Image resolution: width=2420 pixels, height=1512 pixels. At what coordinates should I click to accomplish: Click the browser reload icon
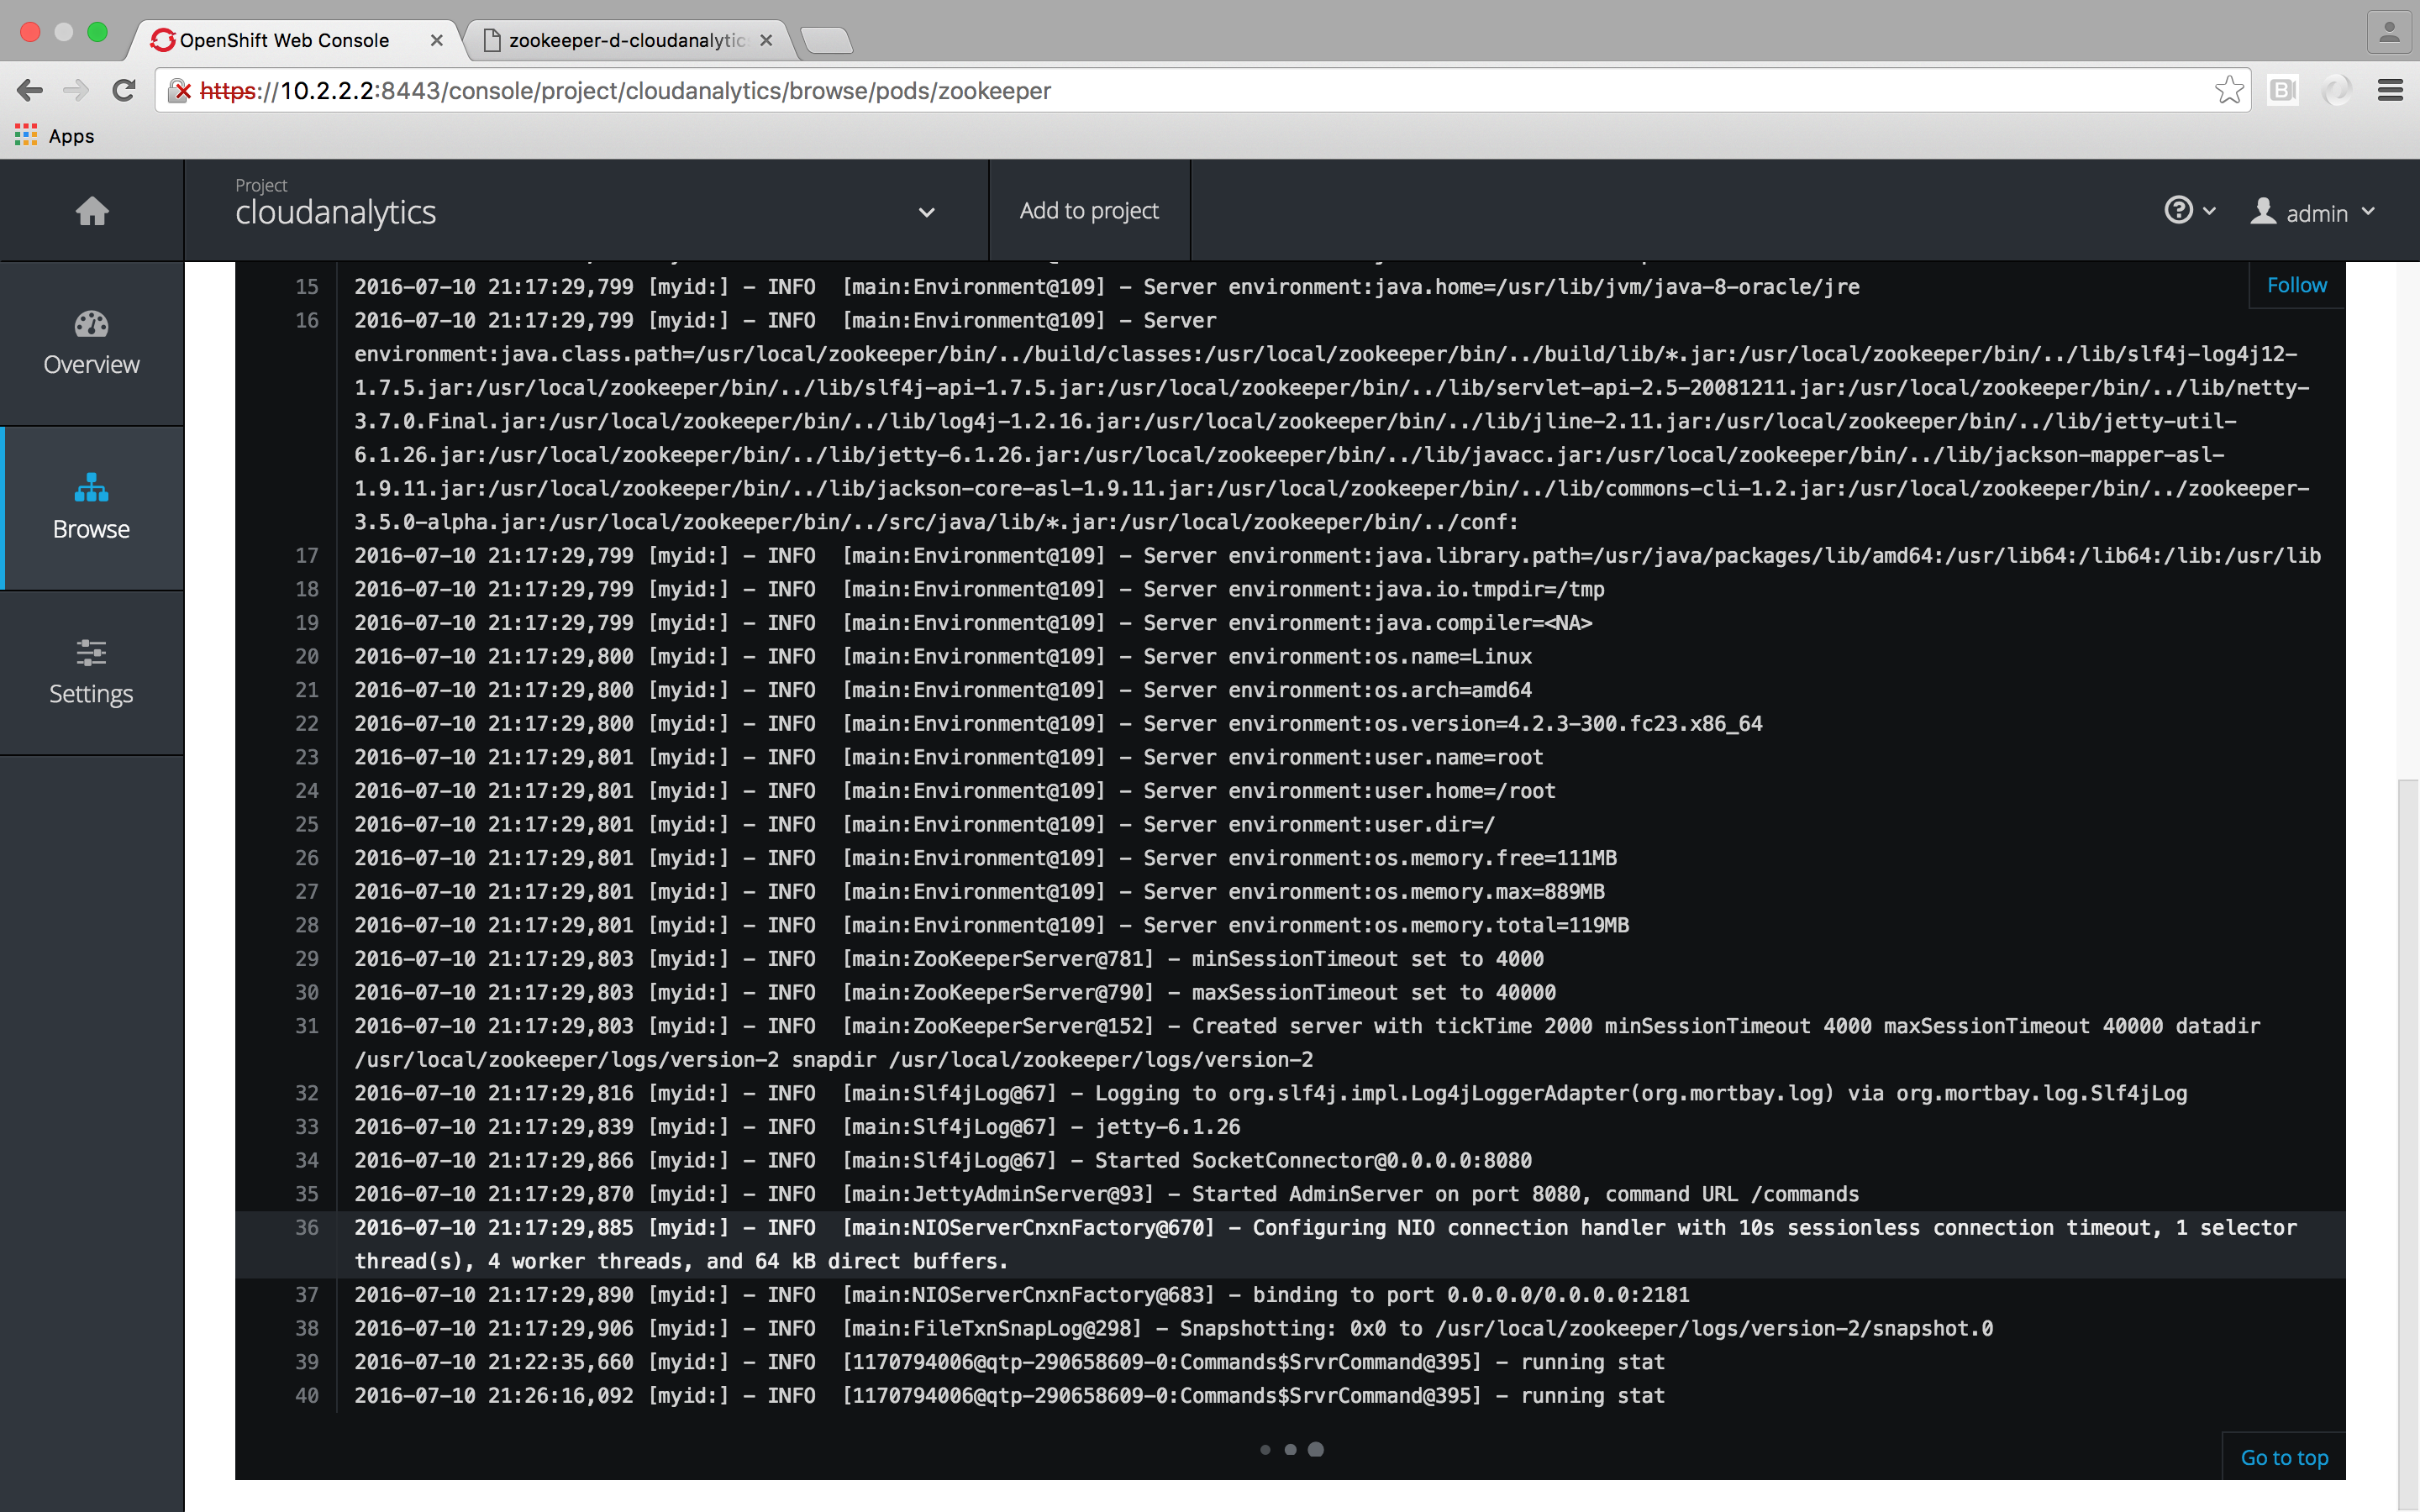click(x=124, y=91)
